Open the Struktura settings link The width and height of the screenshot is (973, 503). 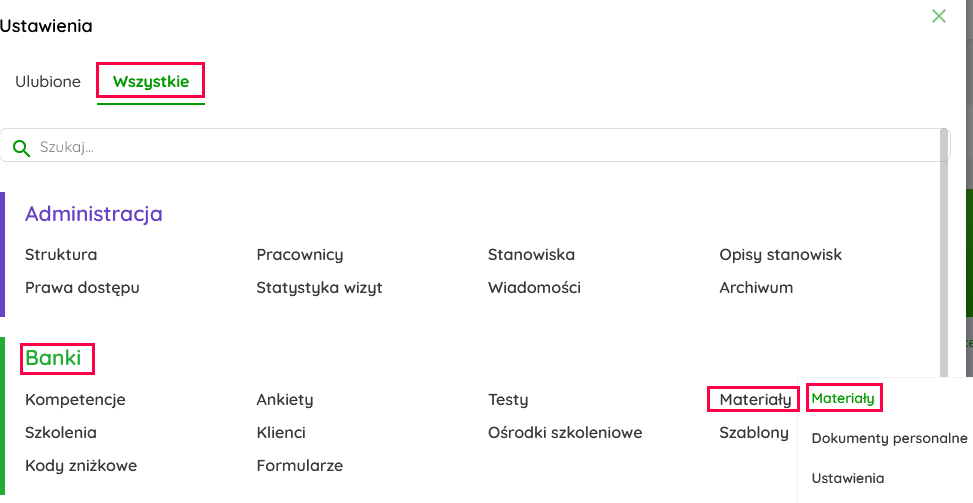pos(61,255)
